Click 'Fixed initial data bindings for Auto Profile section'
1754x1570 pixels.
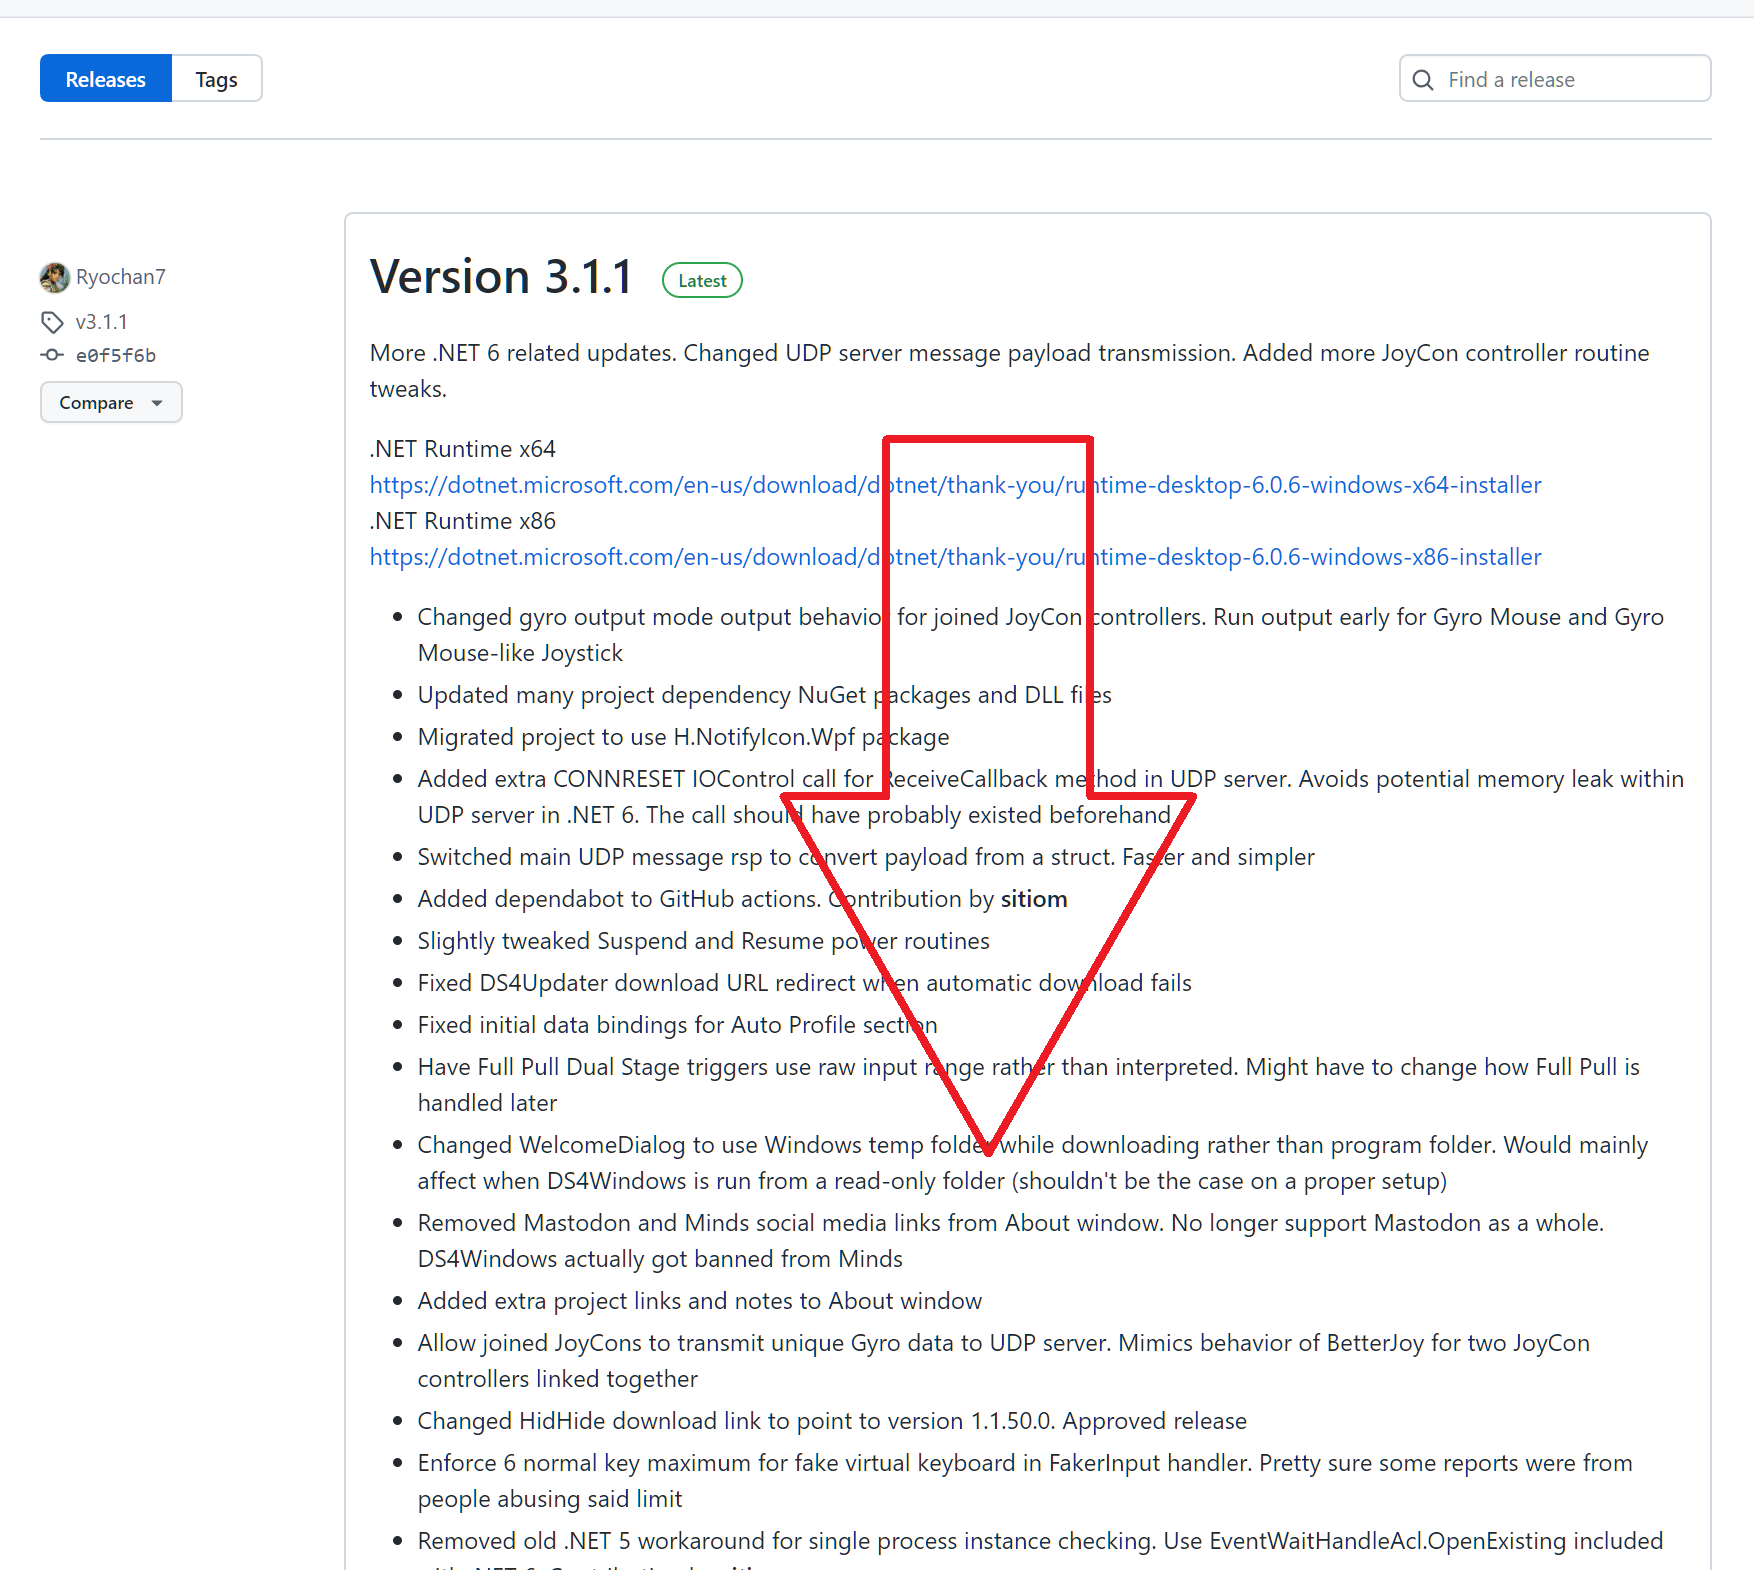(678, 1025)
